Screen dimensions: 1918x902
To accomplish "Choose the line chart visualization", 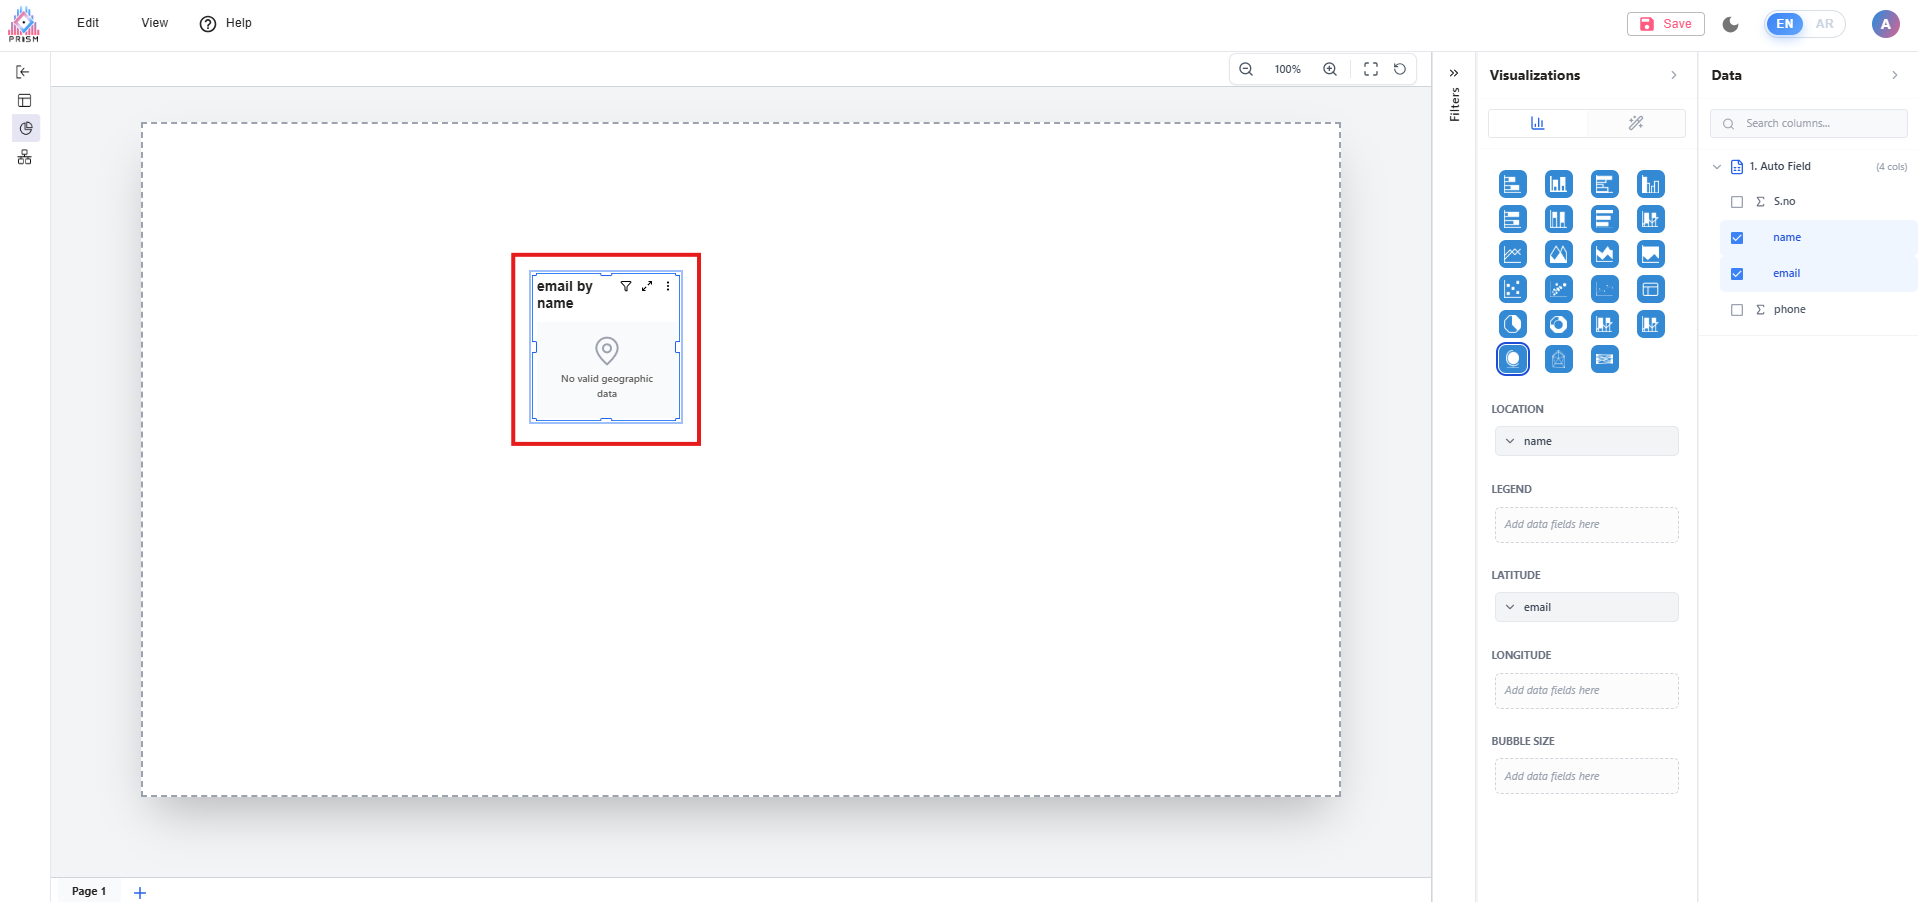I will (1512, 254).
